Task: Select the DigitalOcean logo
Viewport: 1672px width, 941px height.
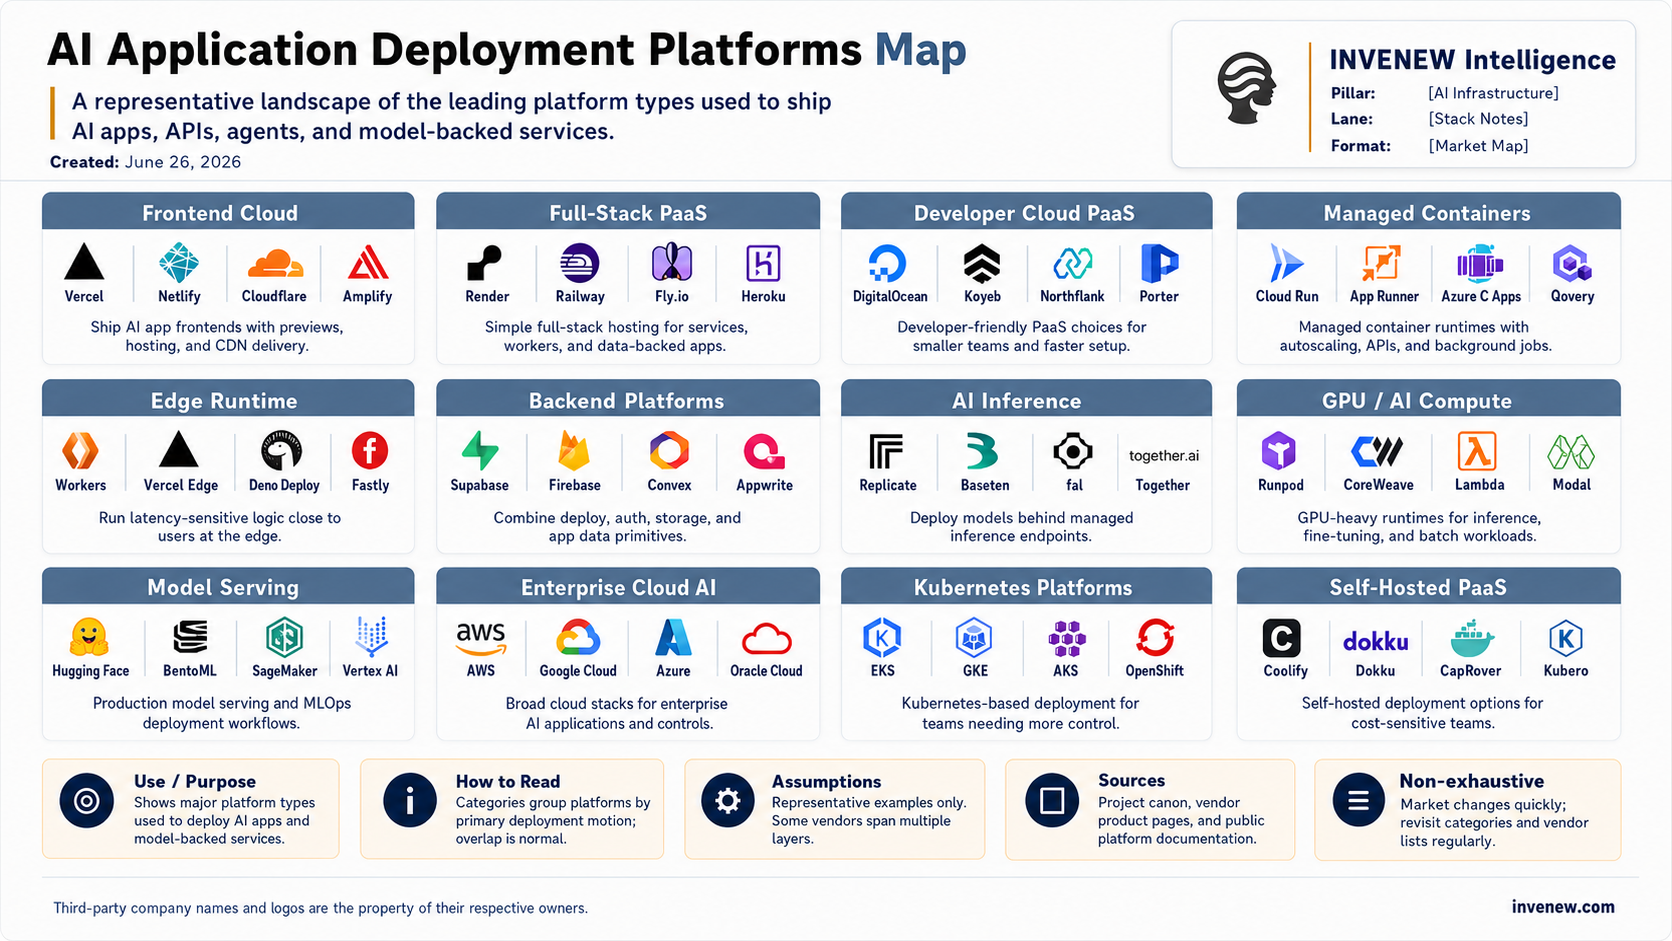Action: (x=886, y=264)
